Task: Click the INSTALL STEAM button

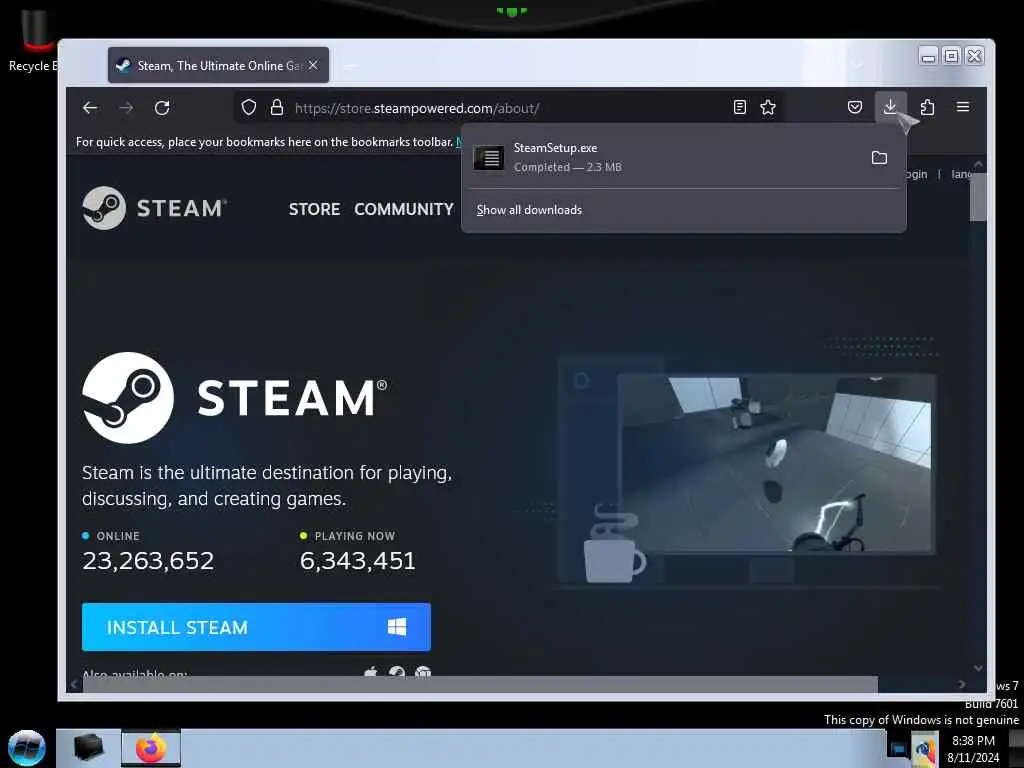Action: pos(256,627)
